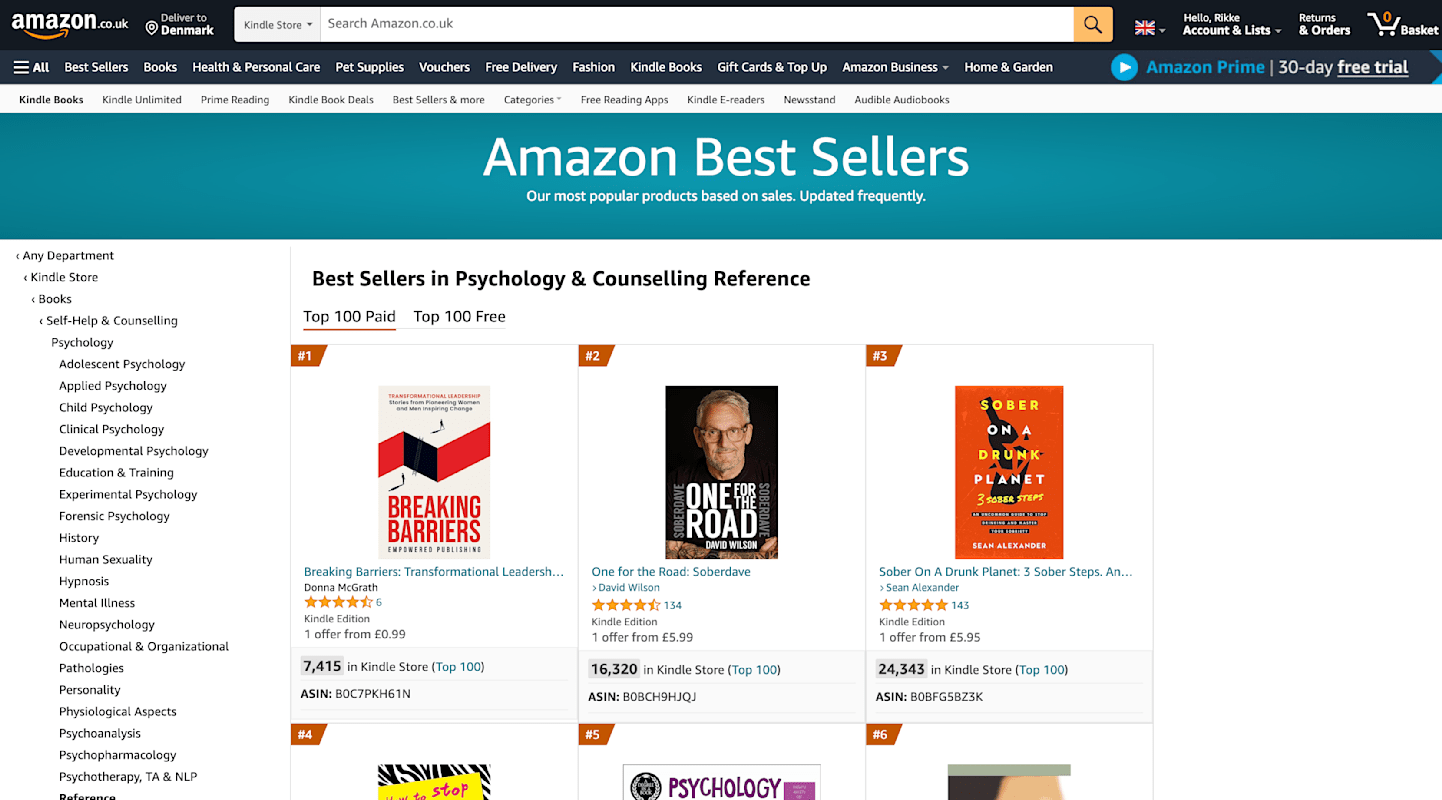The width and height of the screenshot is (1442, 800).
Task: Click the Sober On A Drunk Planet cover
Action: click(x=1008, y=472)
